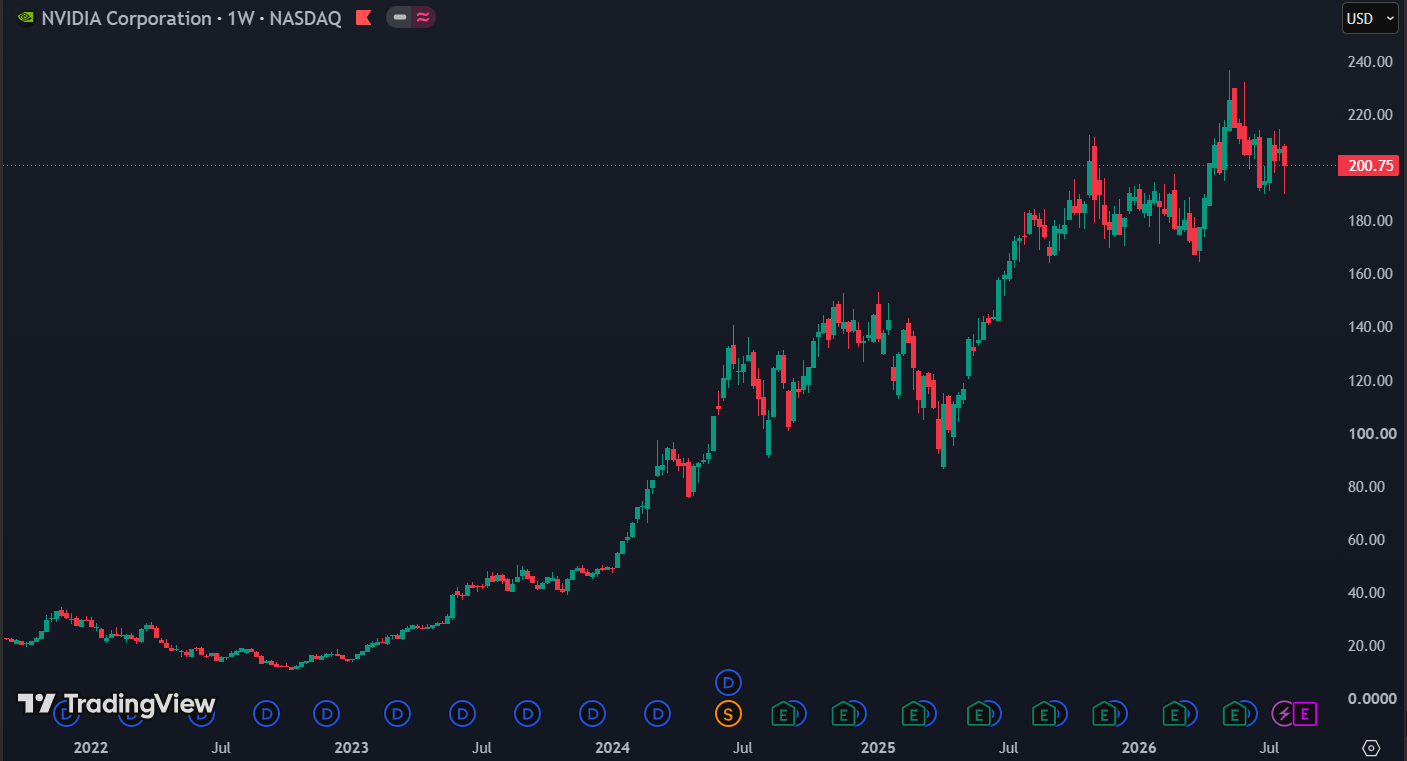Click the 180.00 price axis label

click(1370, 221)
